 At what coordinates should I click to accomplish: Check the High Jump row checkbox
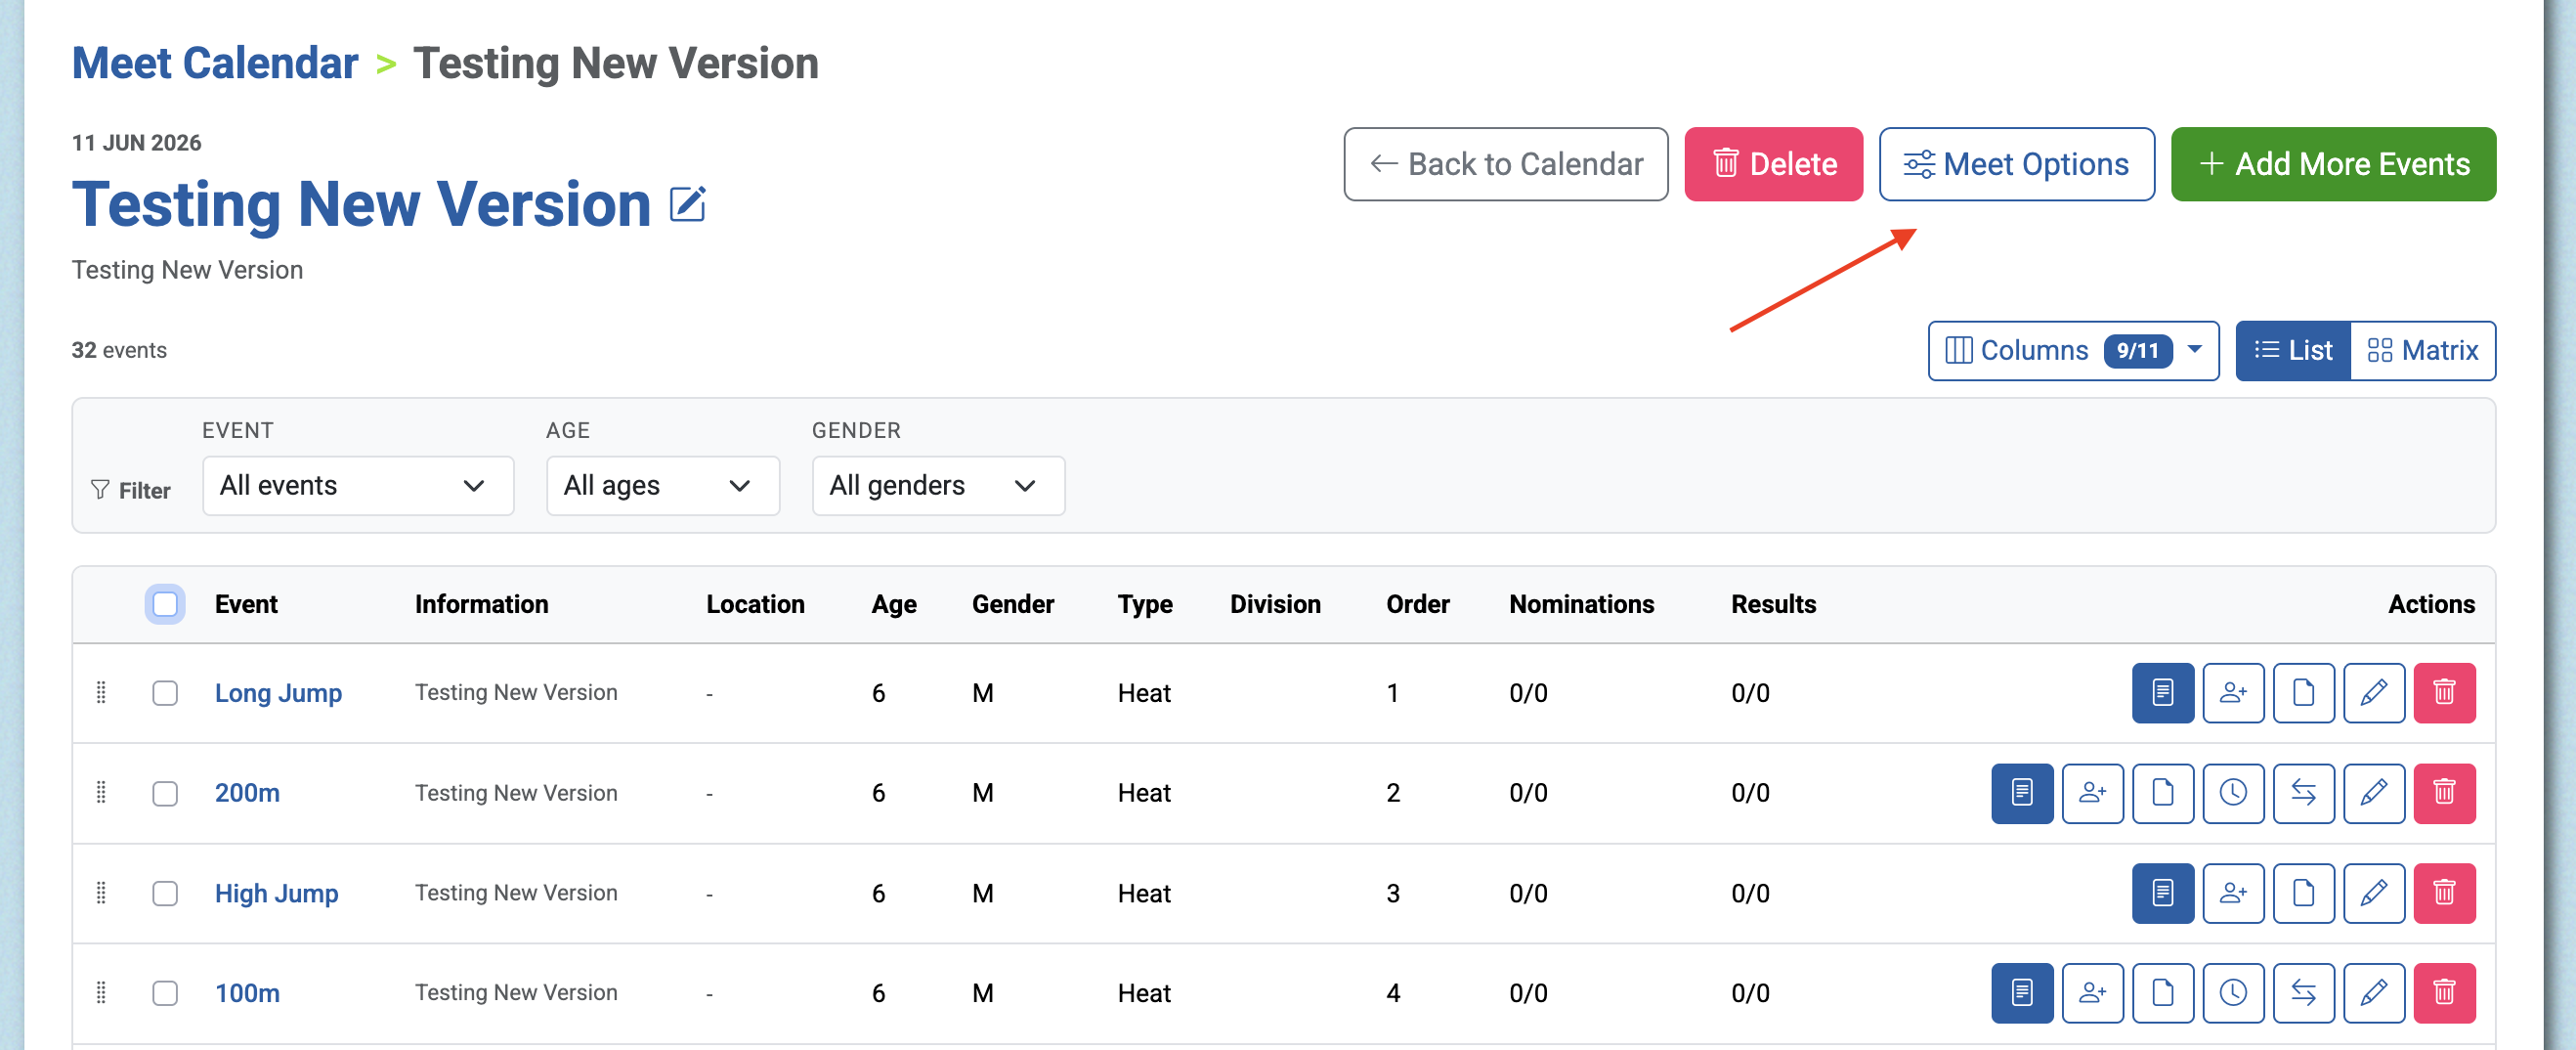click(165, 893)
